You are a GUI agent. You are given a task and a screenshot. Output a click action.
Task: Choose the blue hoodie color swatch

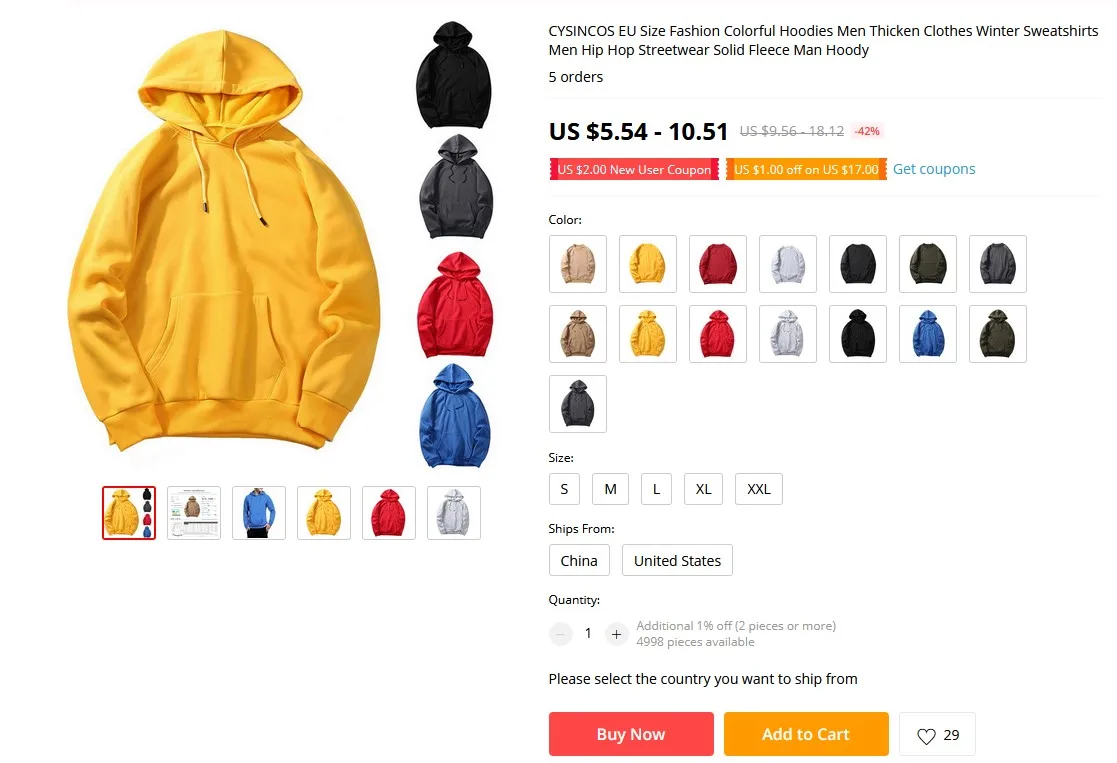928,334
